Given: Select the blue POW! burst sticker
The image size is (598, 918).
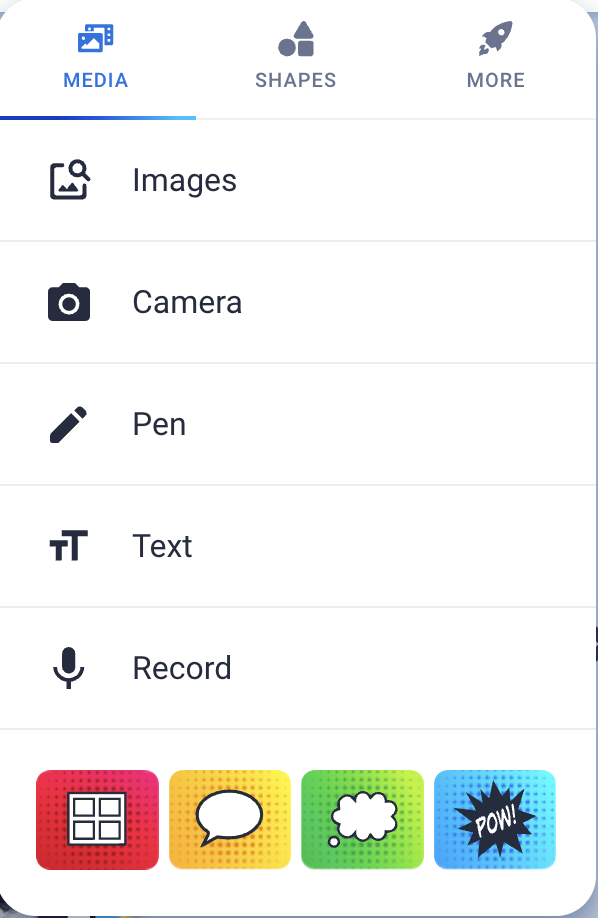Looking at the screenshot, I should click(x=494, y=819).
